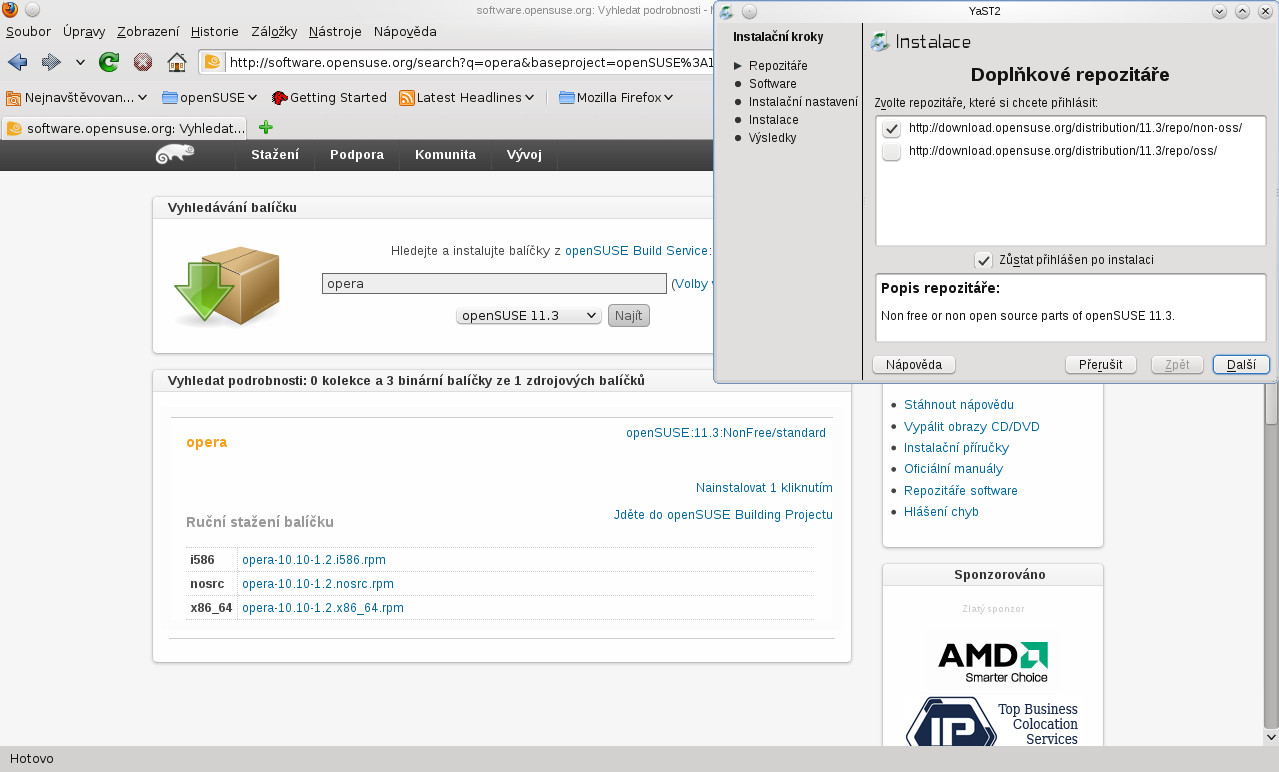Open the Zobrazení menu

coord(149,31)
